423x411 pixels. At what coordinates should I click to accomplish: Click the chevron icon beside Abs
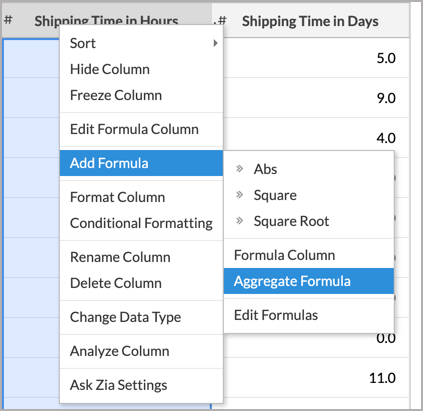click(239, 169)
